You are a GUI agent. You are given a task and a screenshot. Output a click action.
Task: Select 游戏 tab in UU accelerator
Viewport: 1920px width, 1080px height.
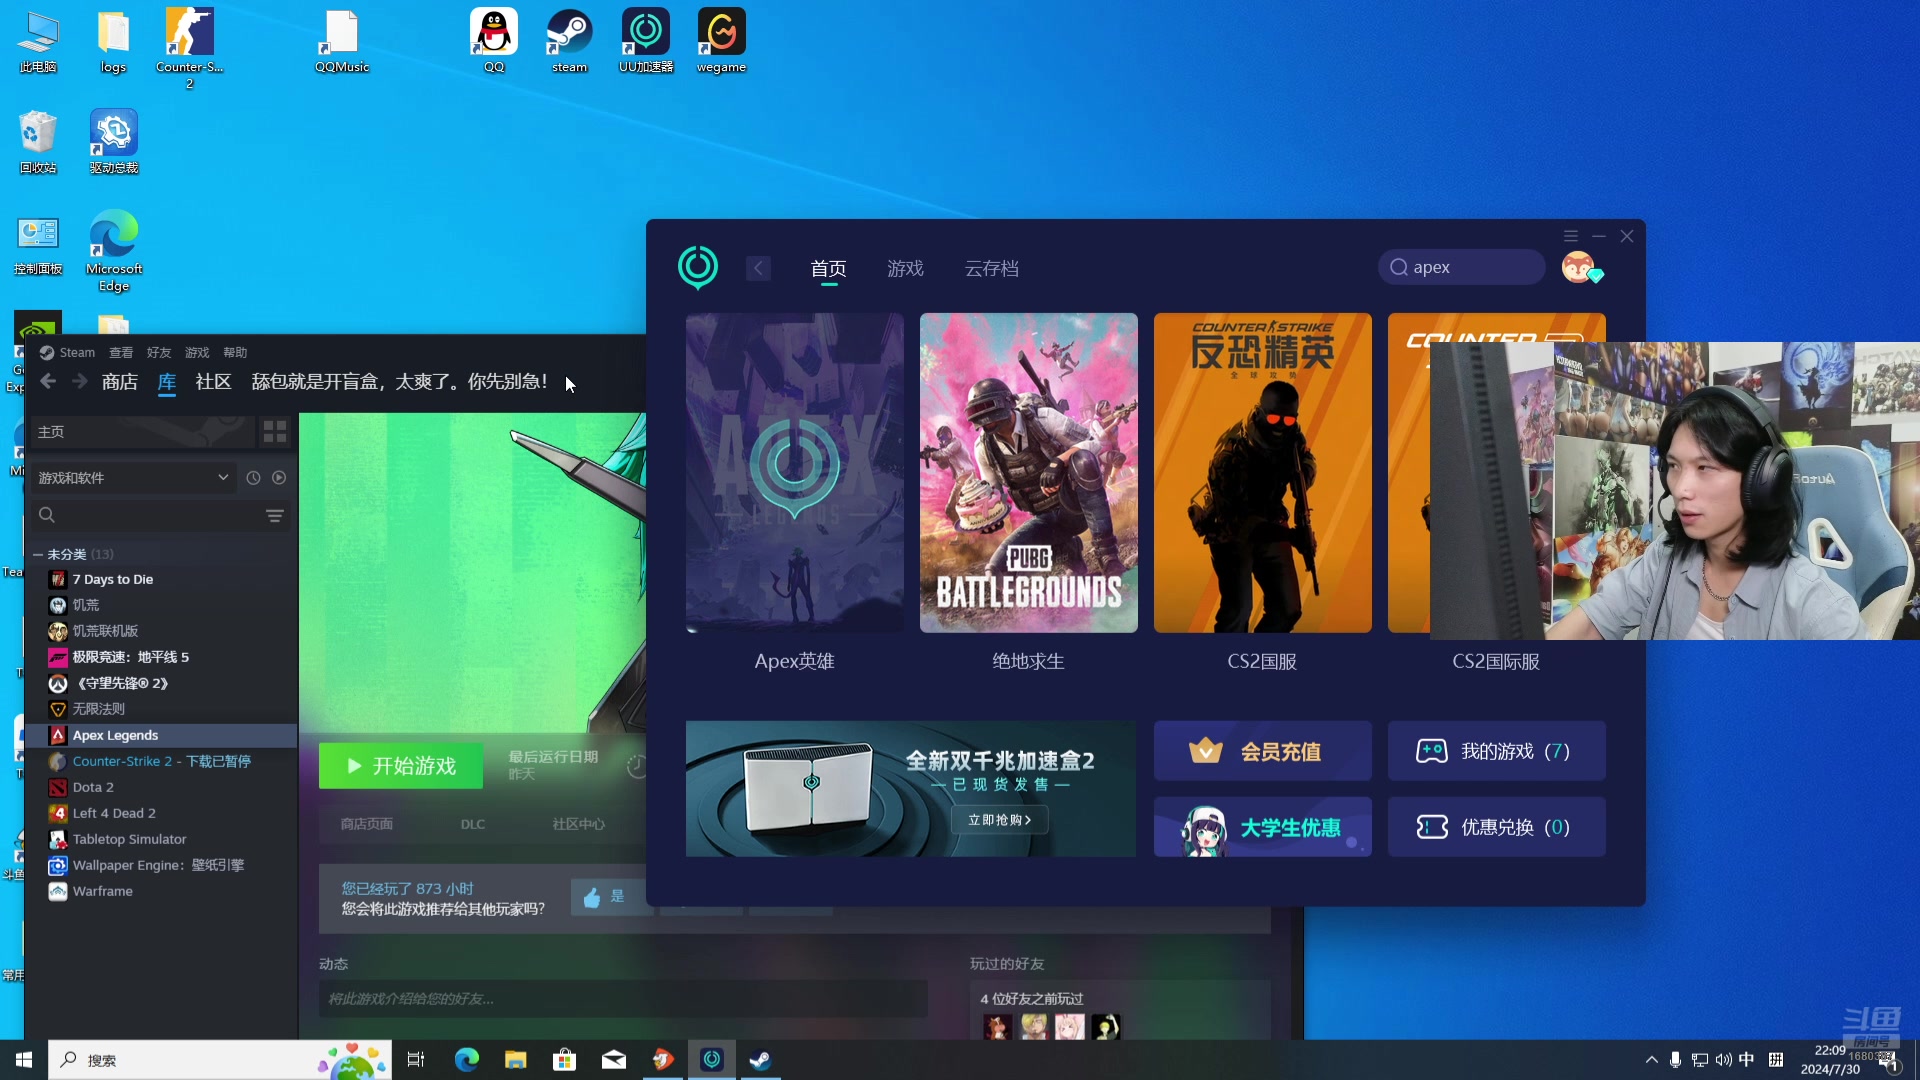click(x=905, y=268)
